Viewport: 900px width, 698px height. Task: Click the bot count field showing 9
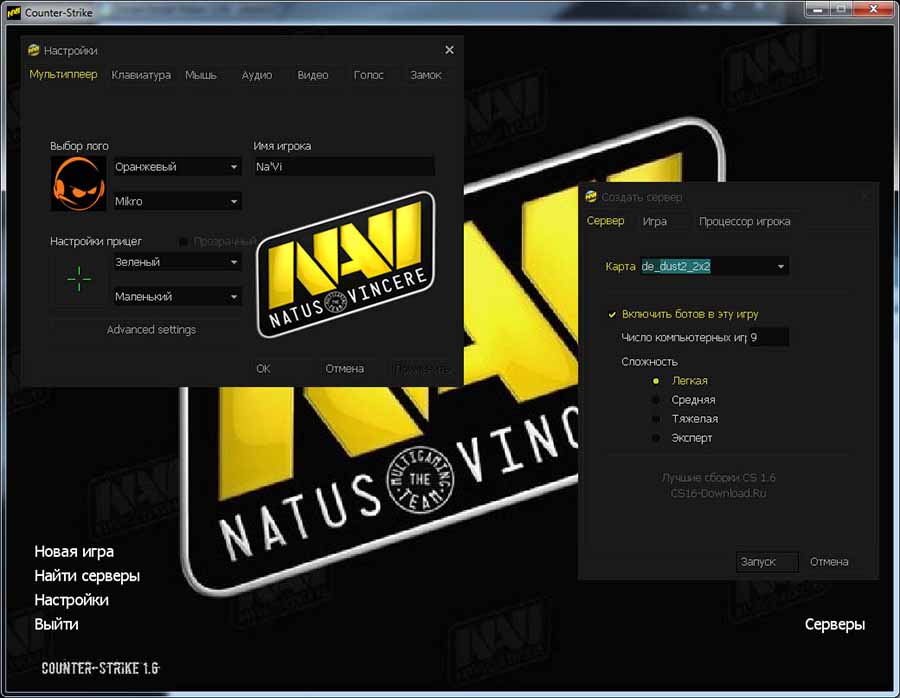769,337
